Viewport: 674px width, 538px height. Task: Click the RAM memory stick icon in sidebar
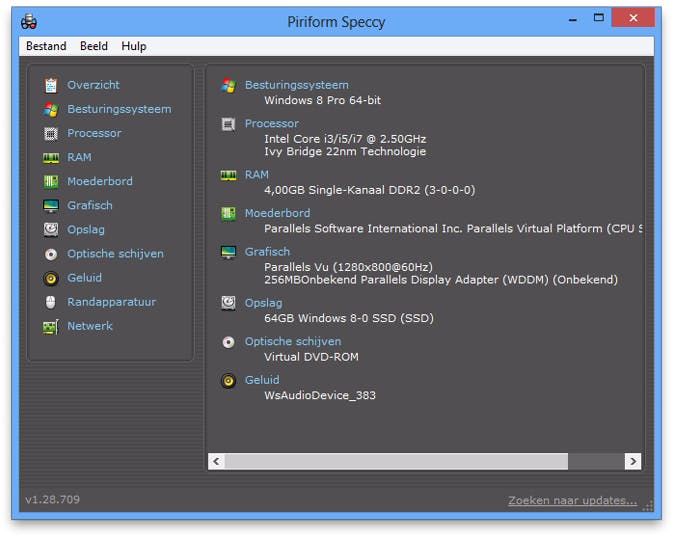tap(51, 158)
